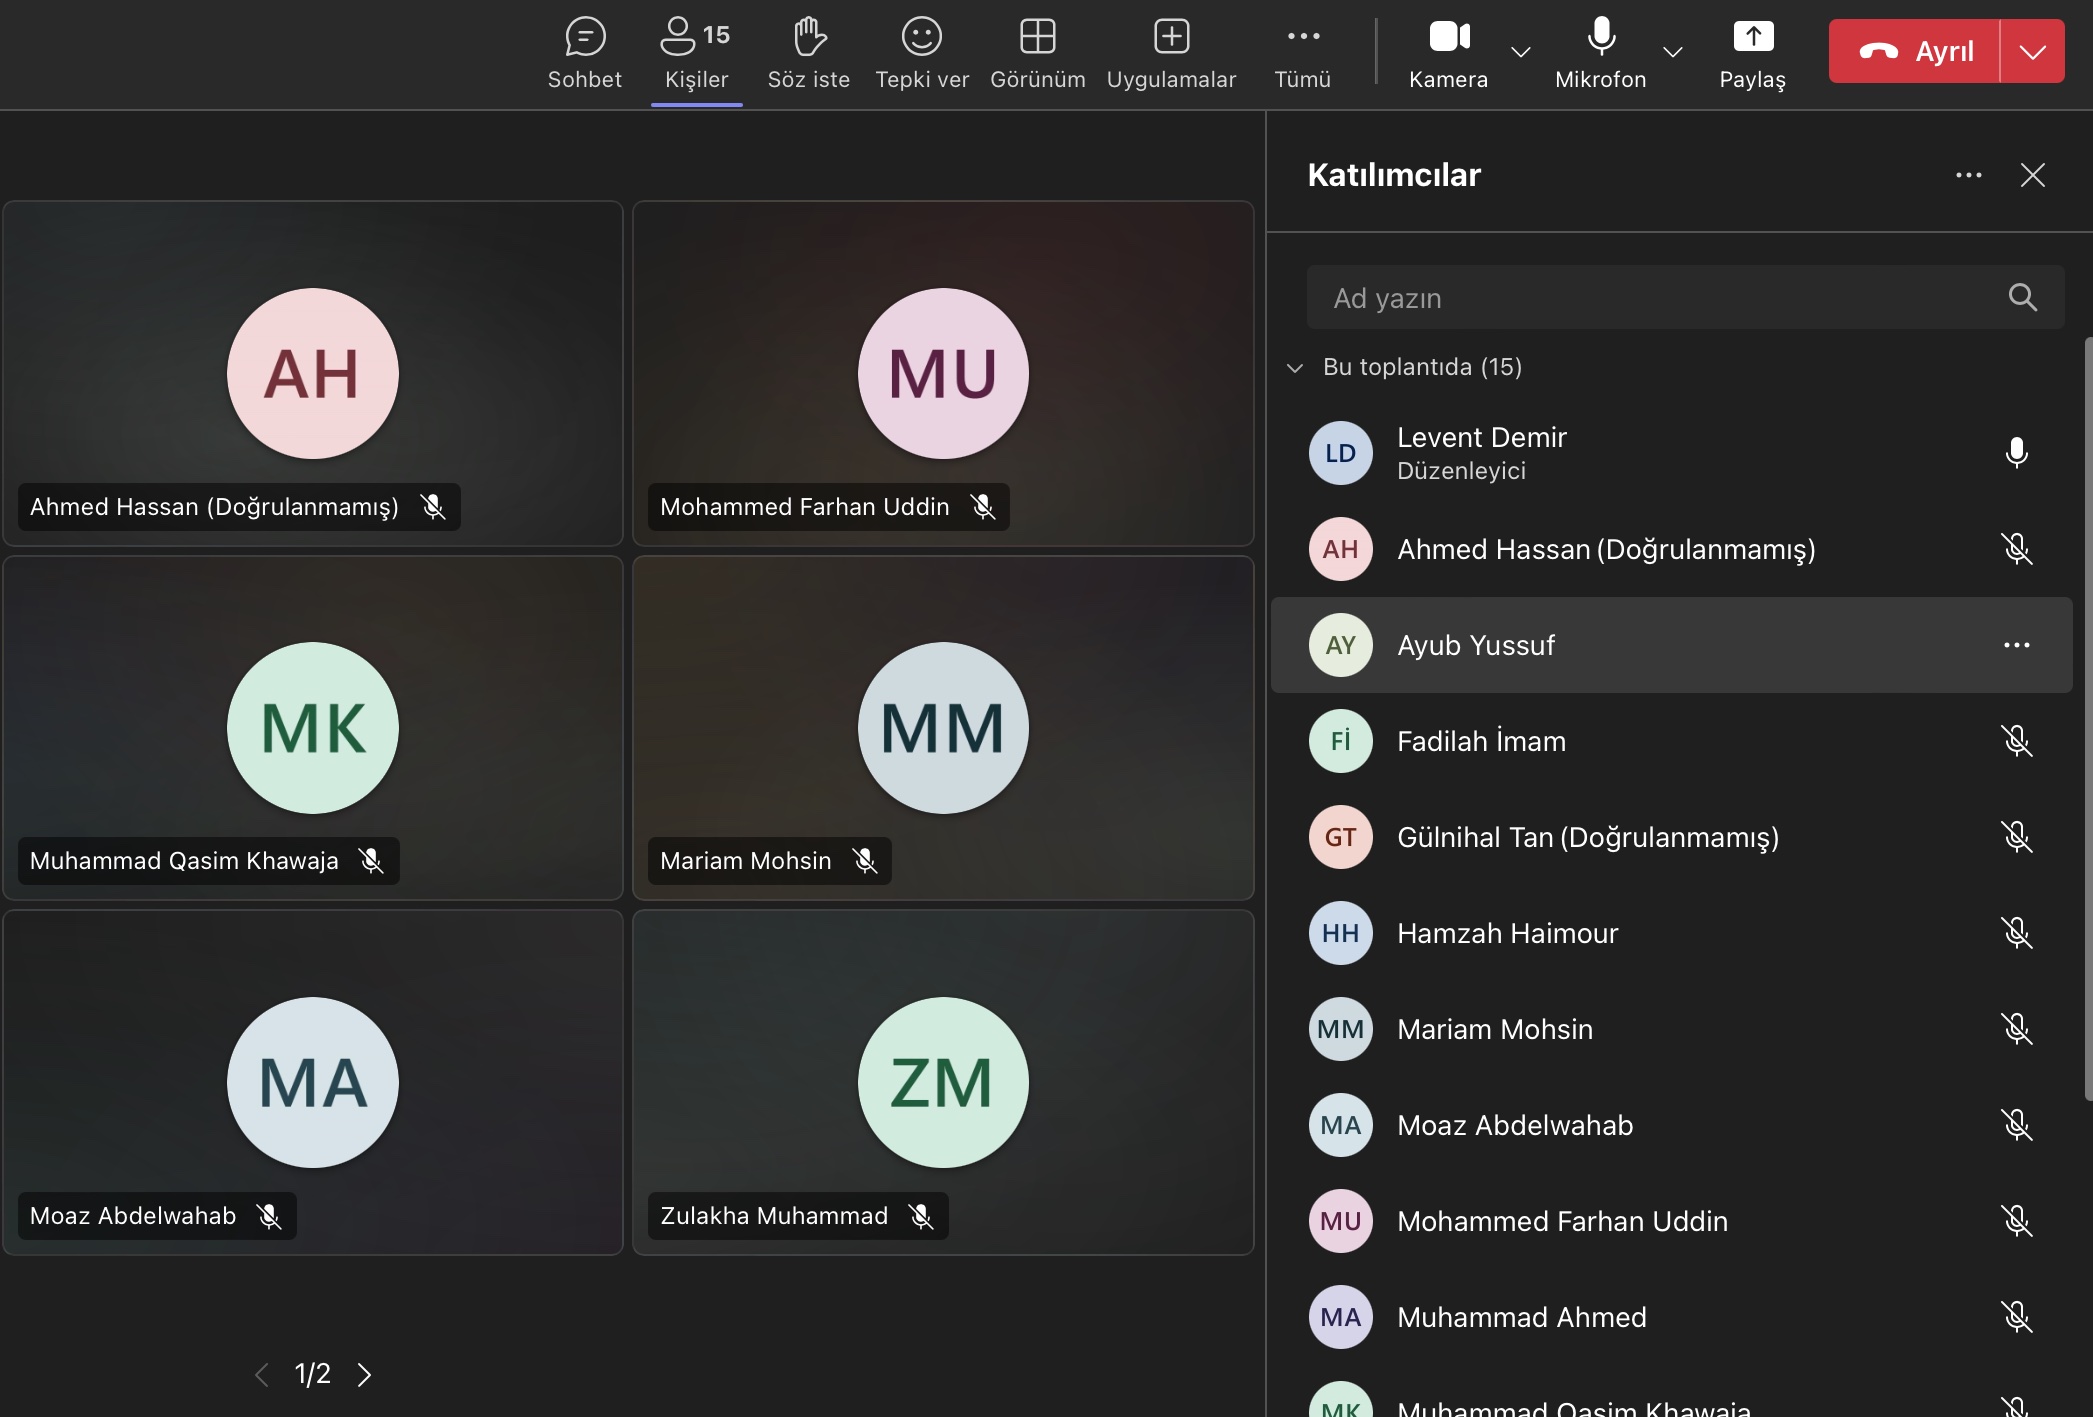Open Uygulamalar apps icon
This screenshot has width=2093, height=1417.
click(x=1171, y=38)
